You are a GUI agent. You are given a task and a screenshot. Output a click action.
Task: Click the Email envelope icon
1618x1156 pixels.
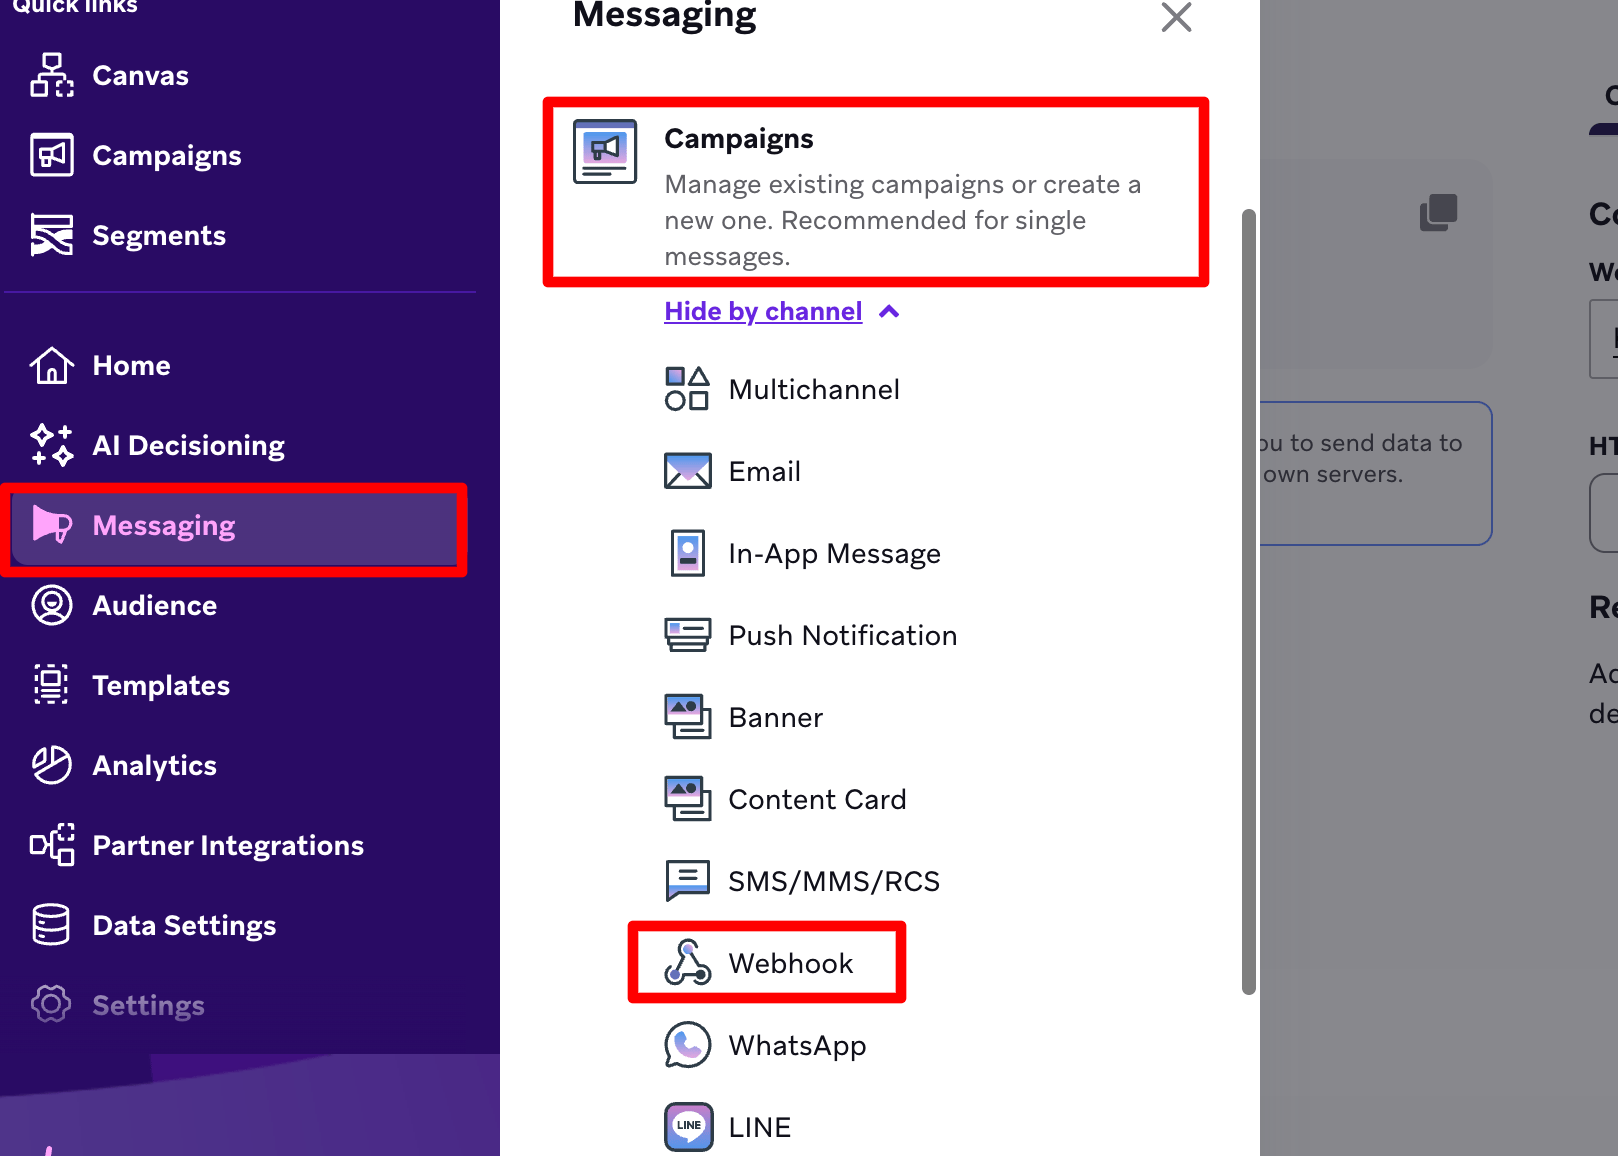[x=688, y=471]
